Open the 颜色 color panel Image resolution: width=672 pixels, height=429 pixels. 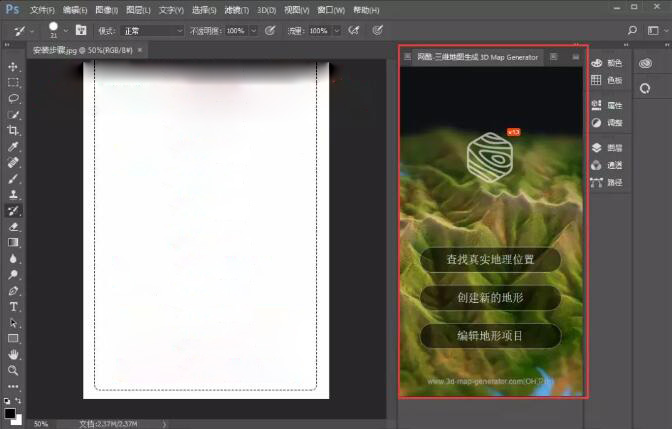click(x=607, y=63)
